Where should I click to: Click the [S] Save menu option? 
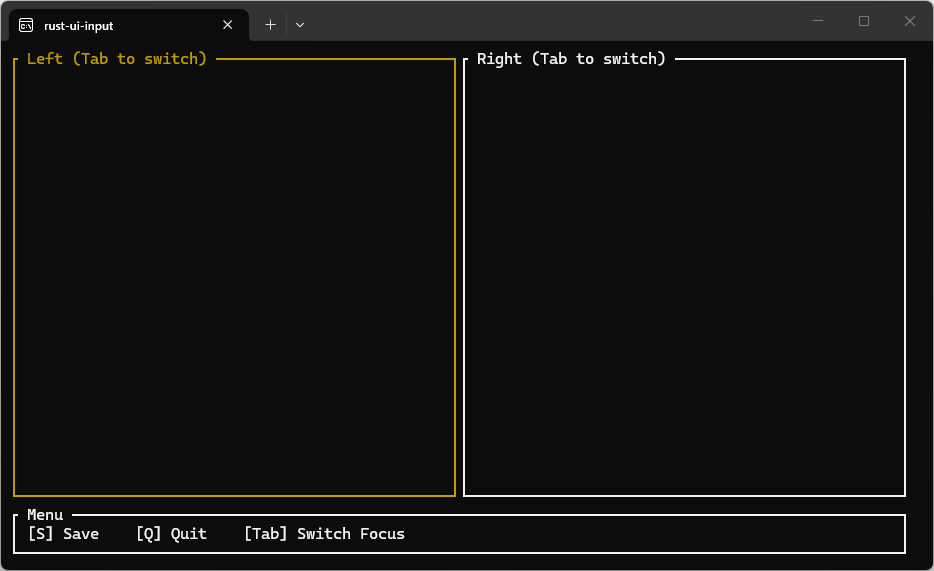(x=63, y=534)
